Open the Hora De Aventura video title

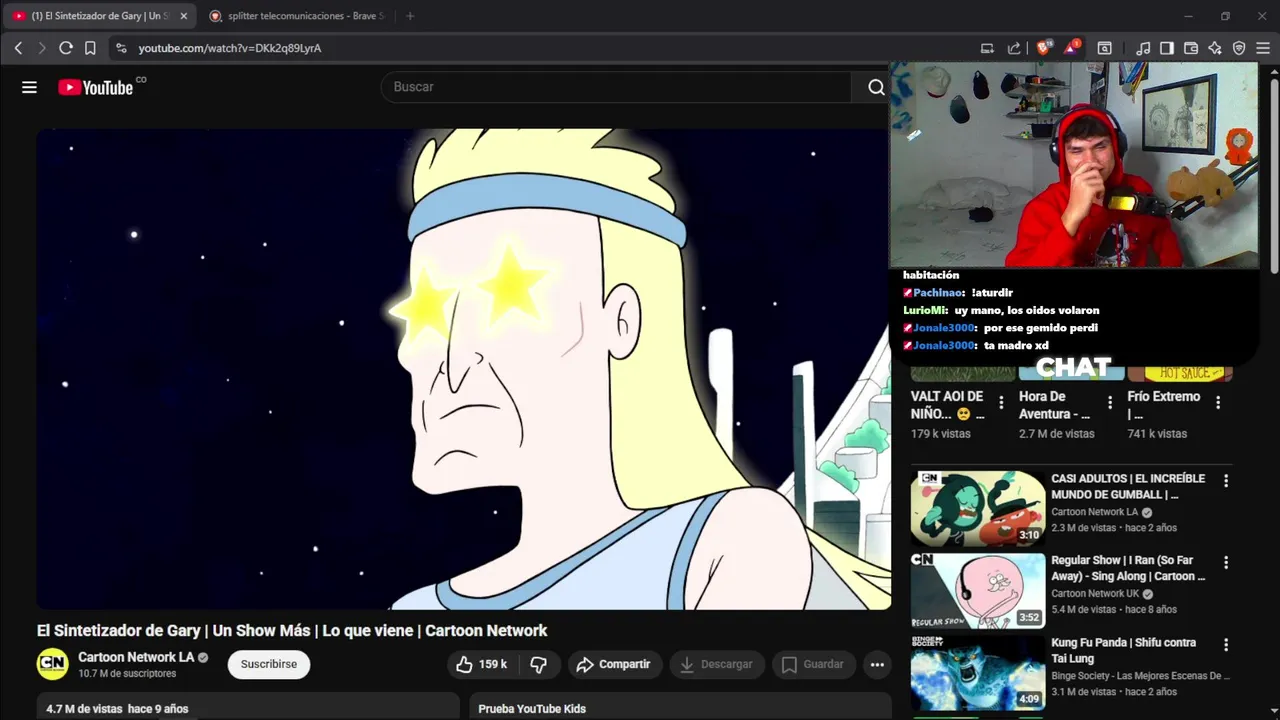[x=1056, y=405]
